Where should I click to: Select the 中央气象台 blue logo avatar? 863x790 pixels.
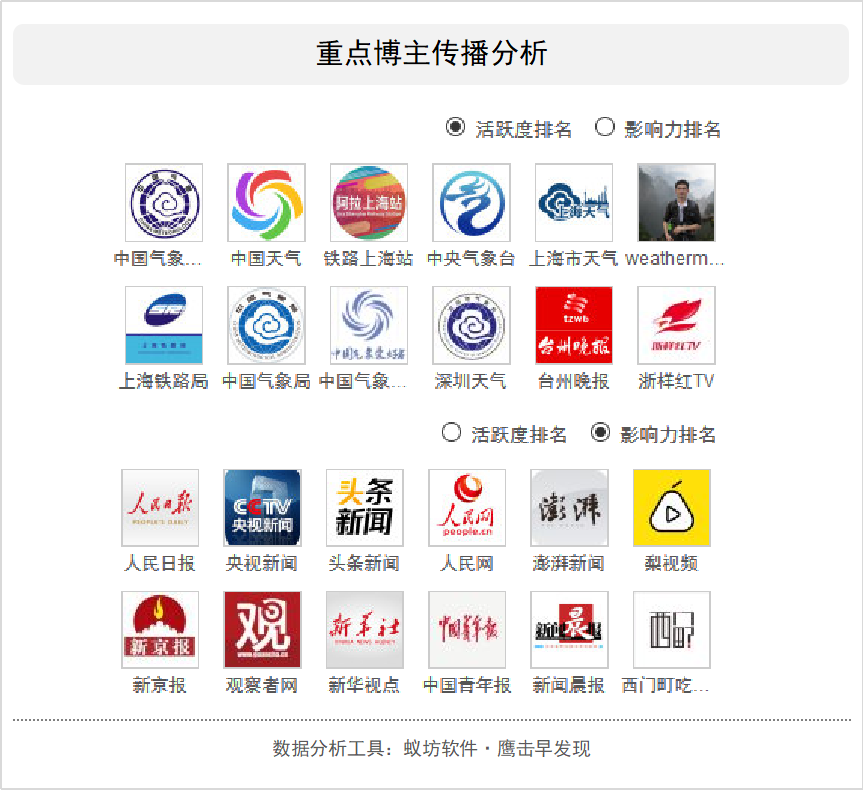[x=471, y=203]
